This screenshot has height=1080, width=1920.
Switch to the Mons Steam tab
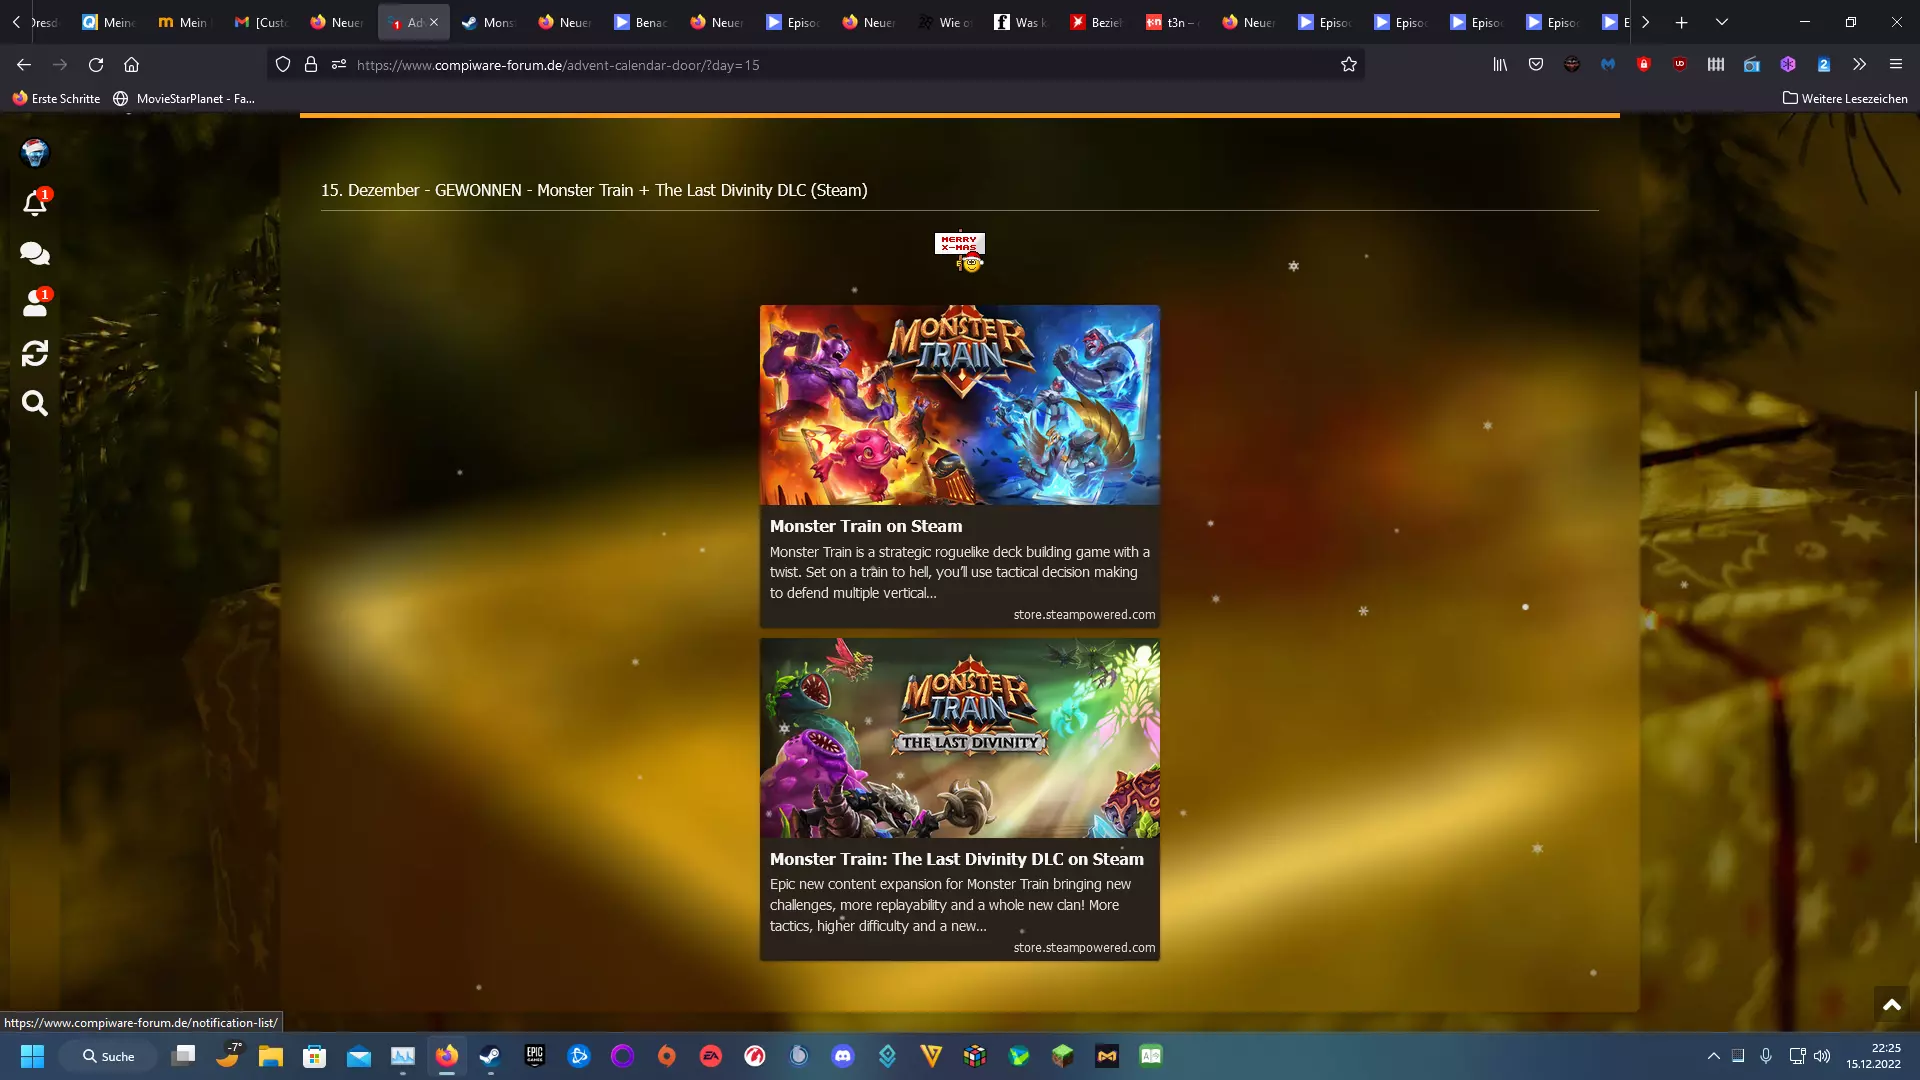(488, 22)
